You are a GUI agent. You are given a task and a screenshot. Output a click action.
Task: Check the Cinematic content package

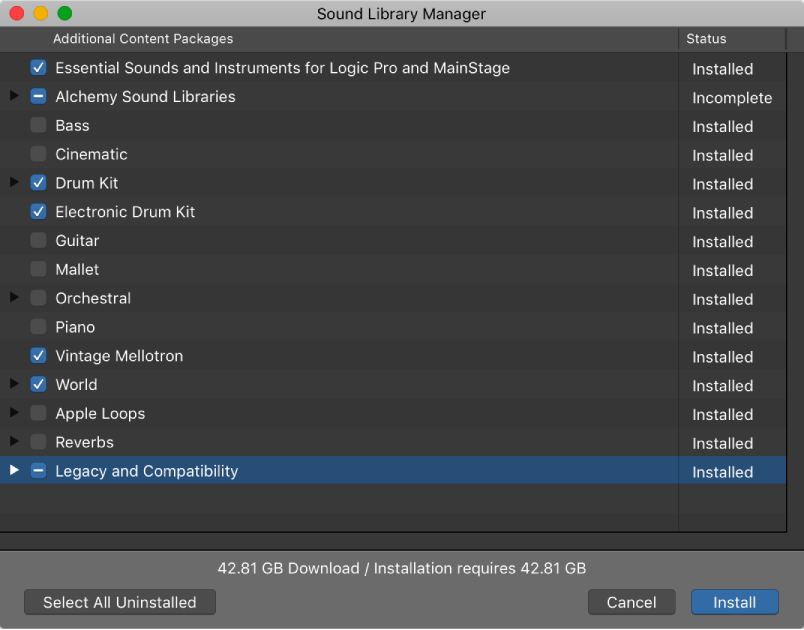coord(37,155)
